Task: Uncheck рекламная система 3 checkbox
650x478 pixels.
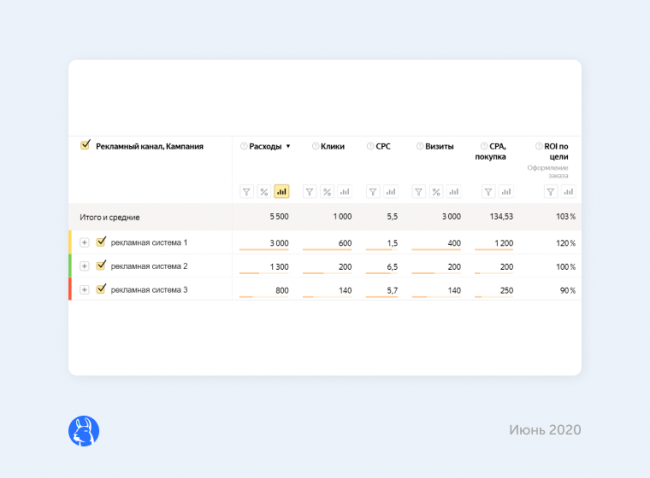Action: pyautogui.click(x=101, y=289)
